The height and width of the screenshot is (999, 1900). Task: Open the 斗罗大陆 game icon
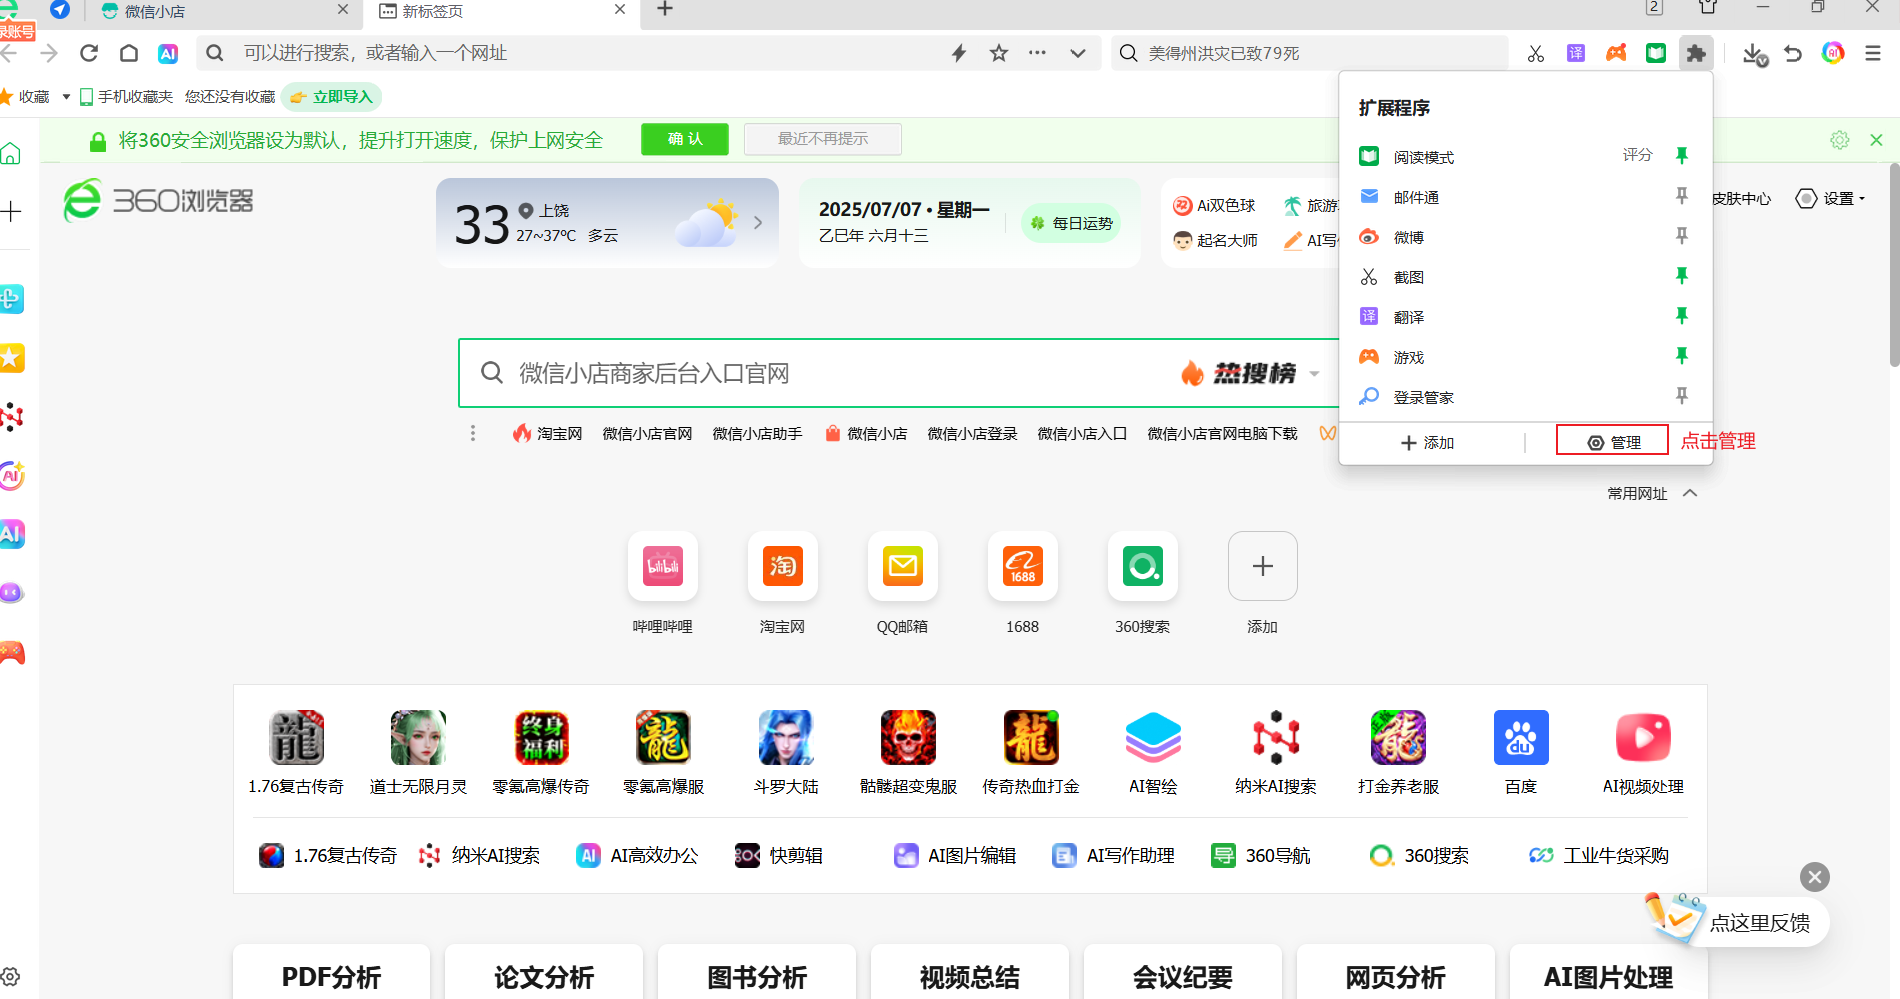pos(786,738)
